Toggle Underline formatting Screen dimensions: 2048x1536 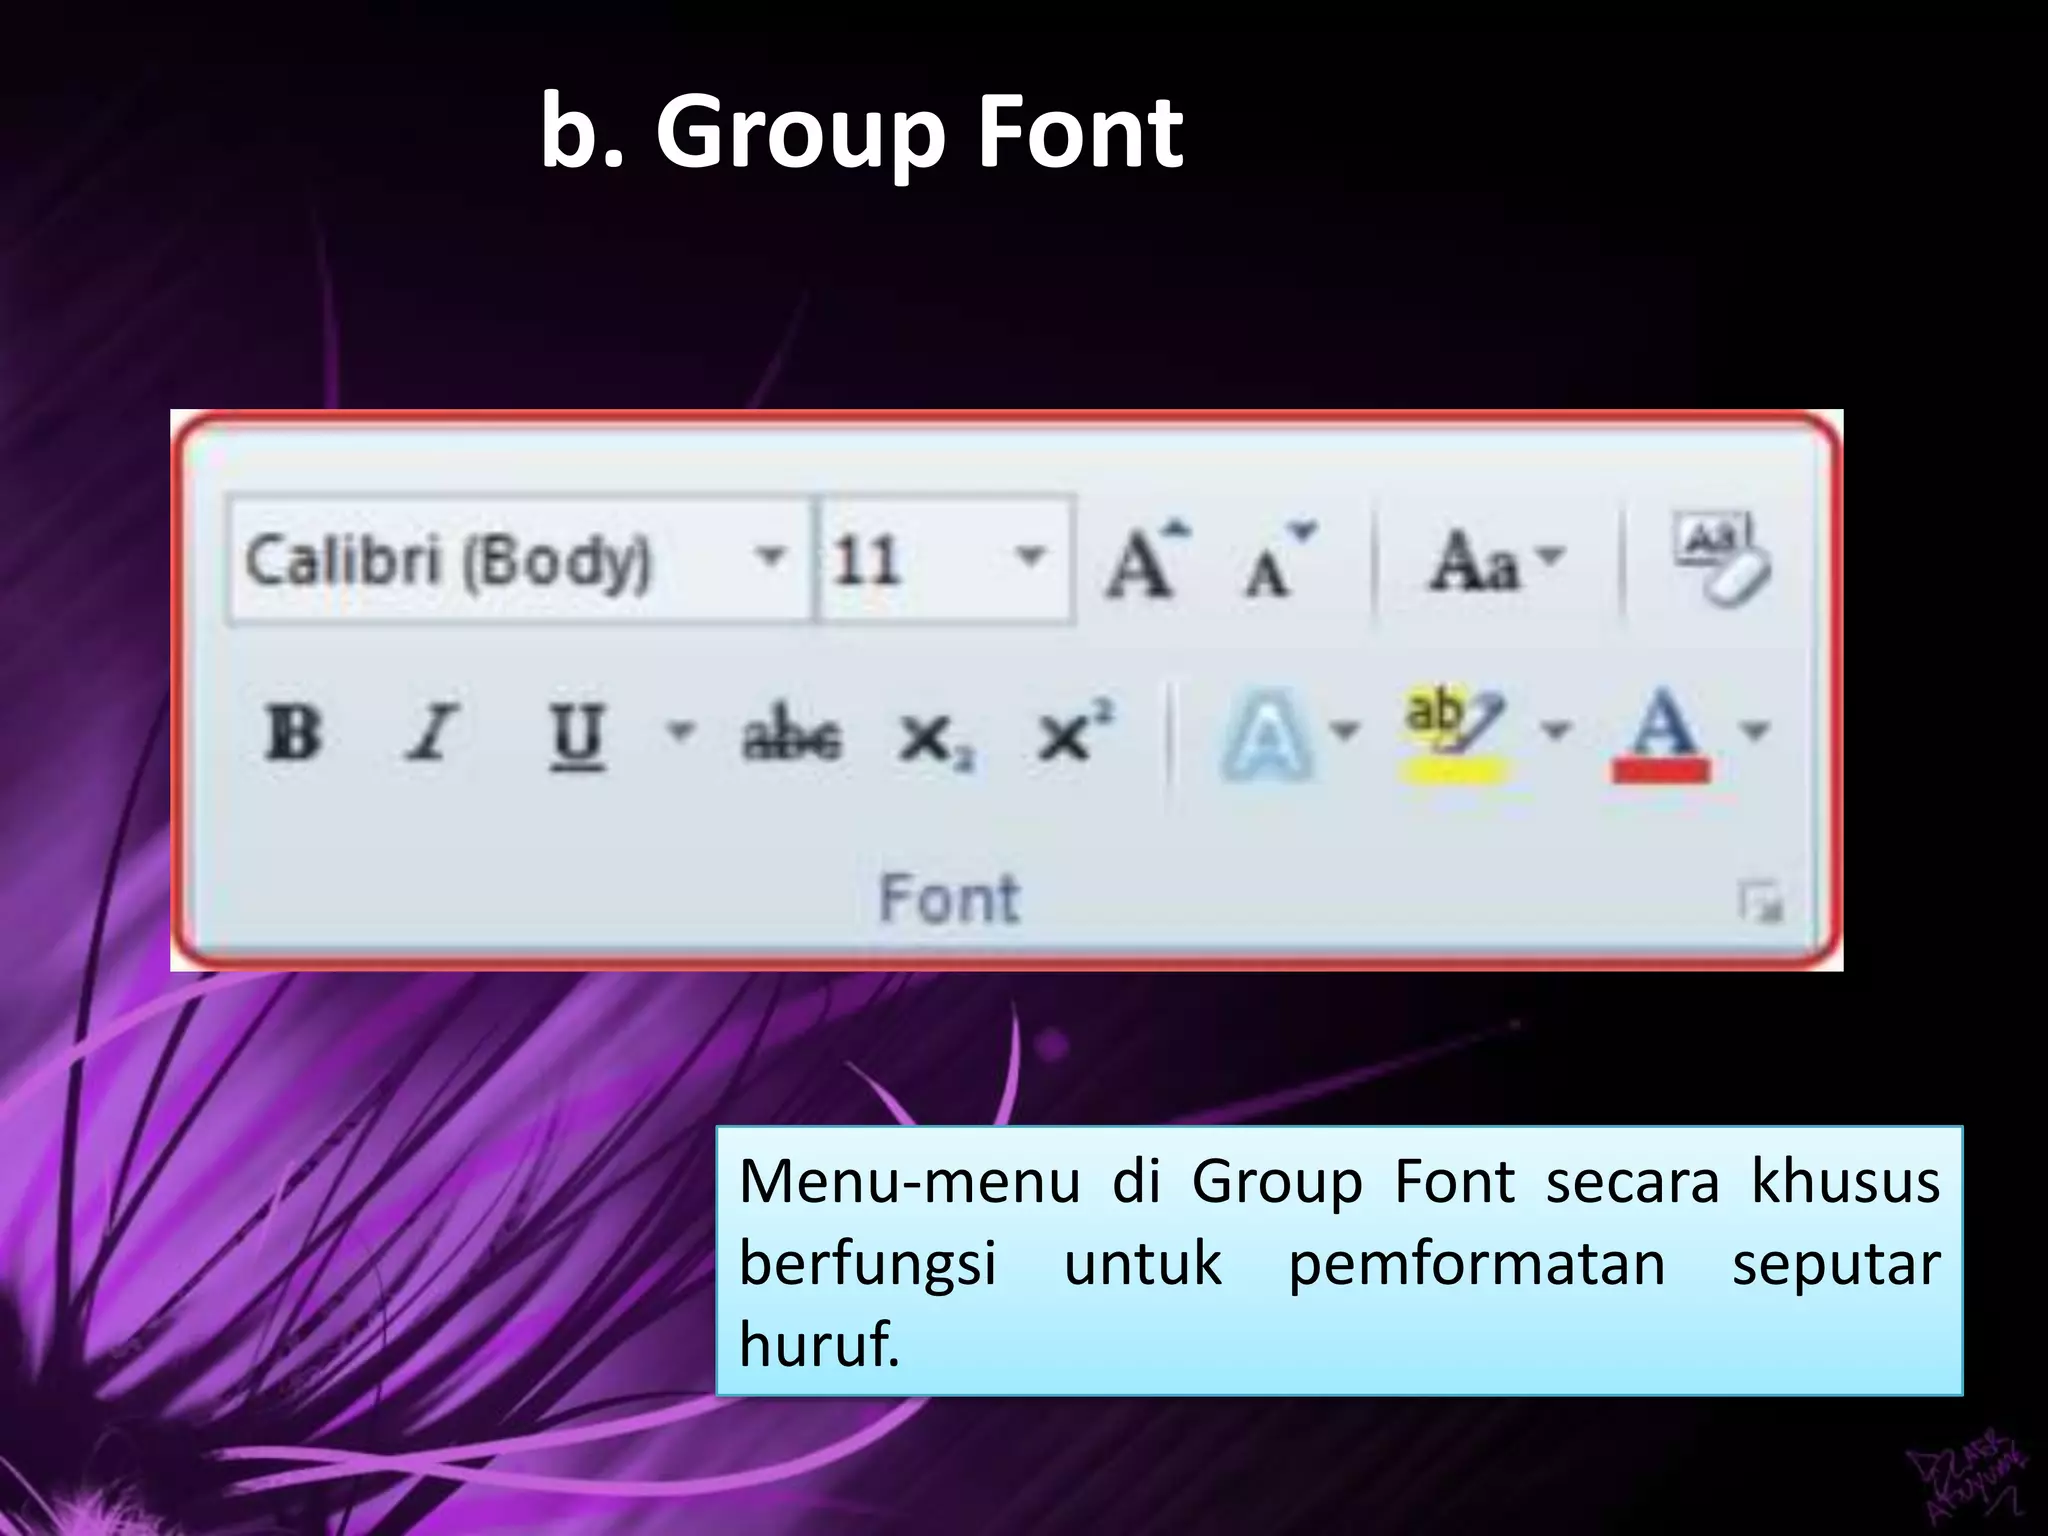pyautogui.click(x=577, y=735)
